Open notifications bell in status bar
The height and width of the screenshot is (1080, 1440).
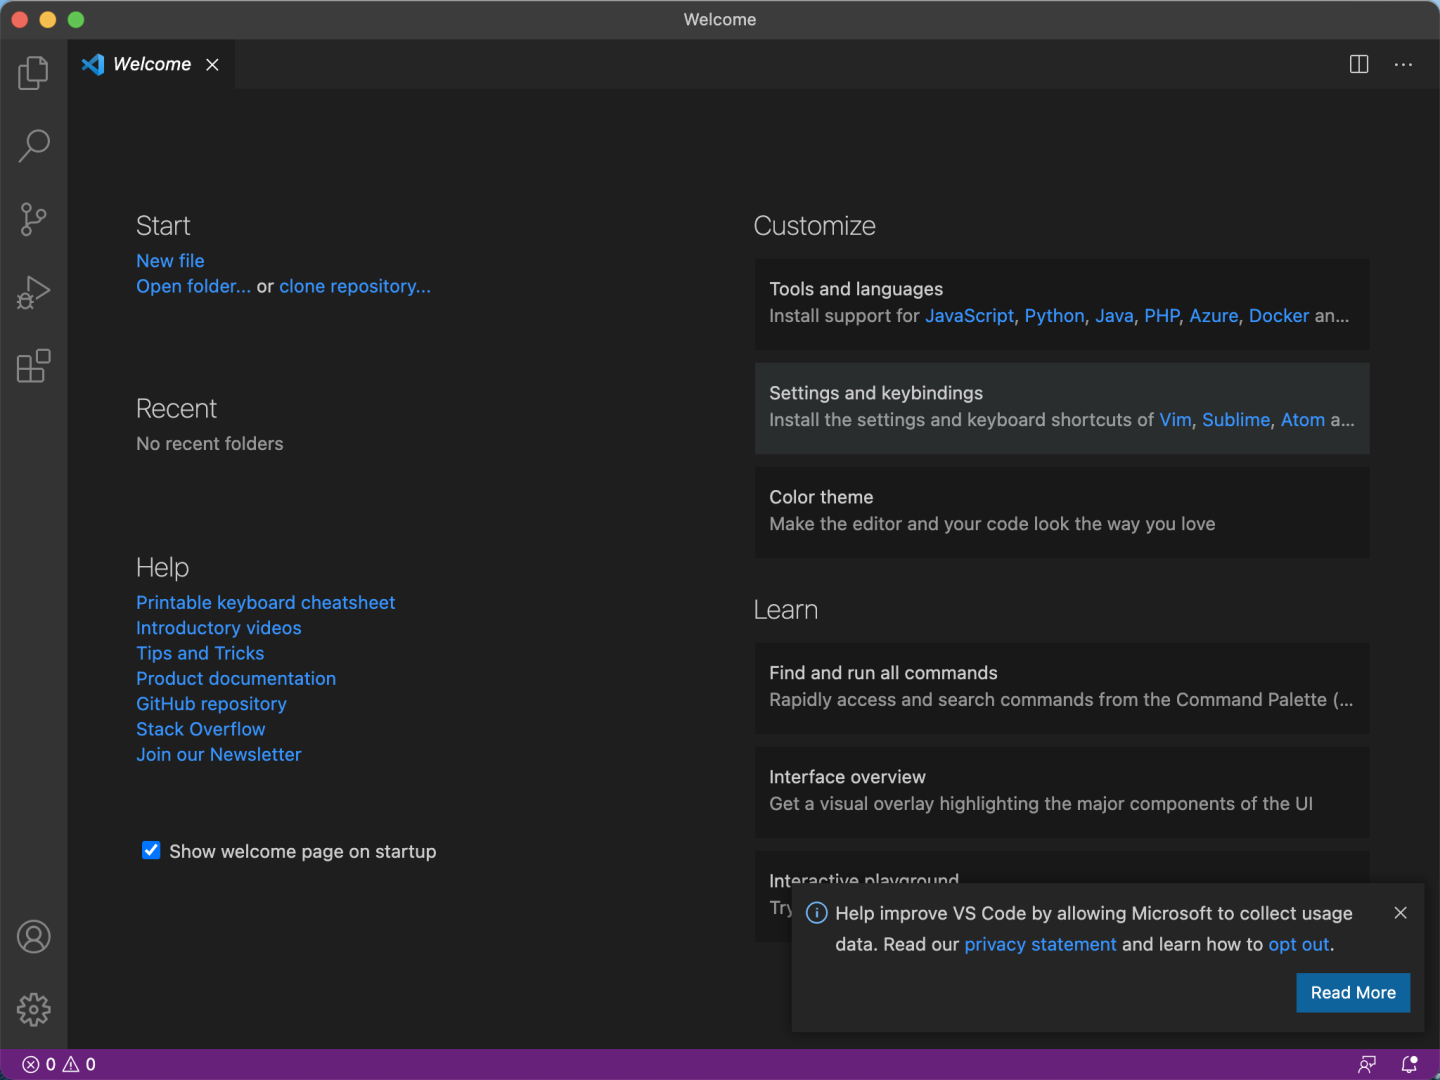(x=1410, y=1064)
